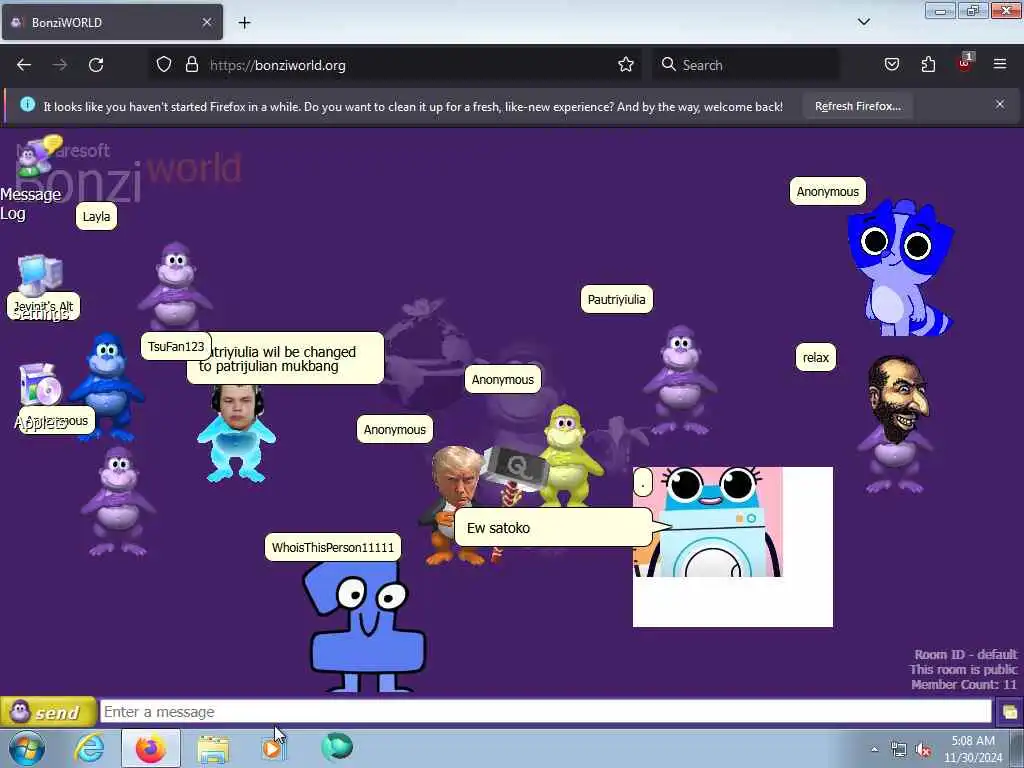Reload the page with the refresh icon
1024x768 pixels.
point(96,65)
